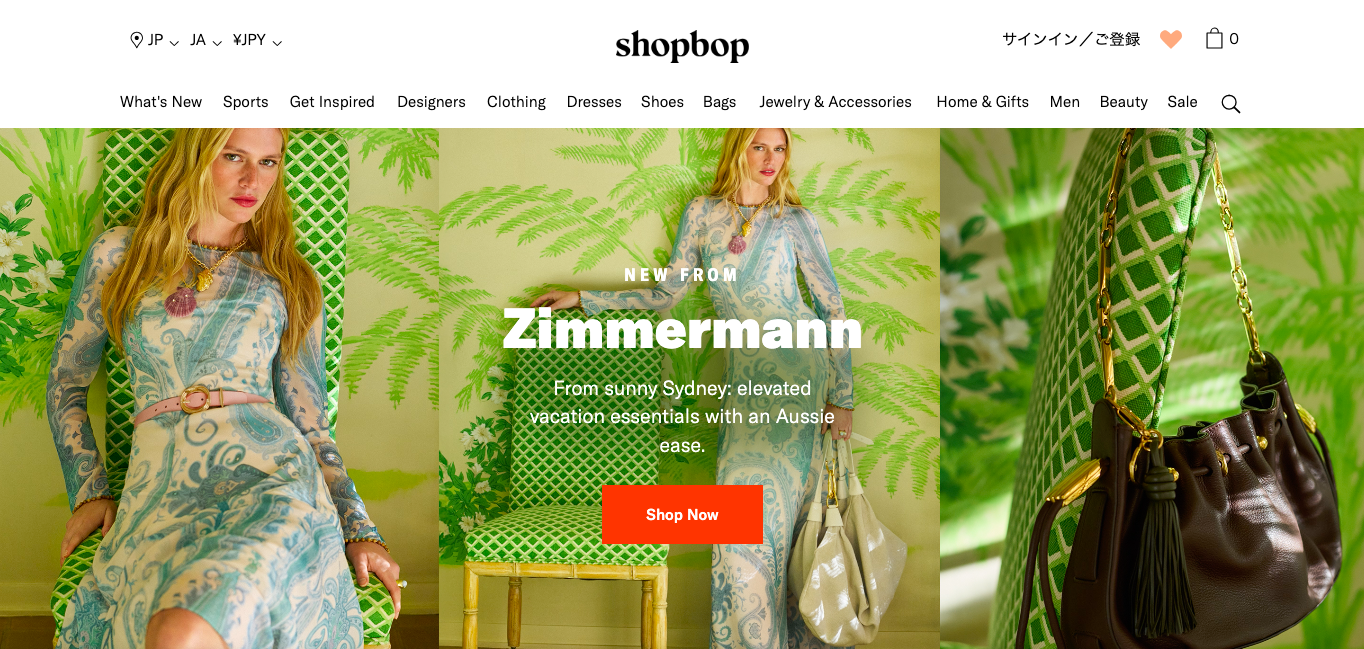
Task: Click the location pin icon
Action: pos(137,40)
